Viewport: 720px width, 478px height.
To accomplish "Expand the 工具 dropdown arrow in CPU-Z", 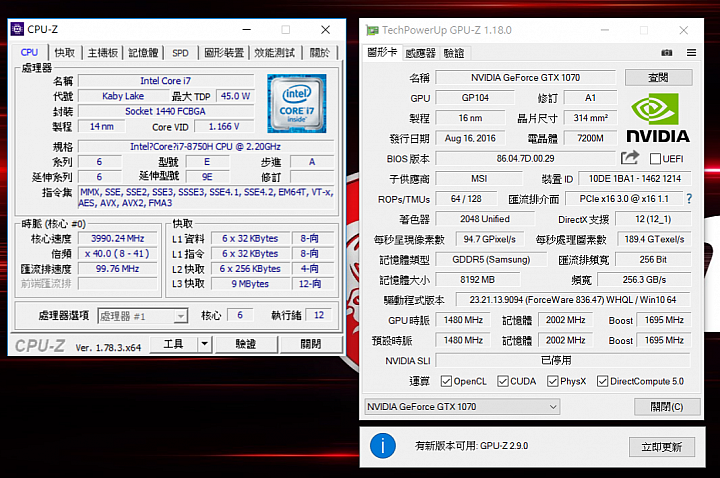I will pyautogui.click(x=204, y=344).
